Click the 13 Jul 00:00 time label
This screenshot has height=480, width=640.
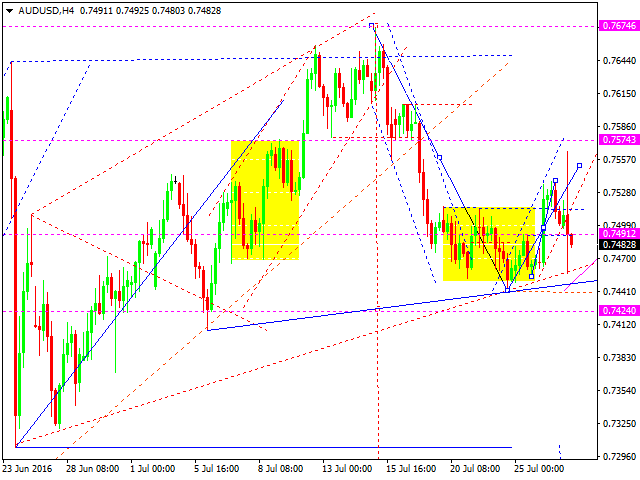(x=347, y=469)
